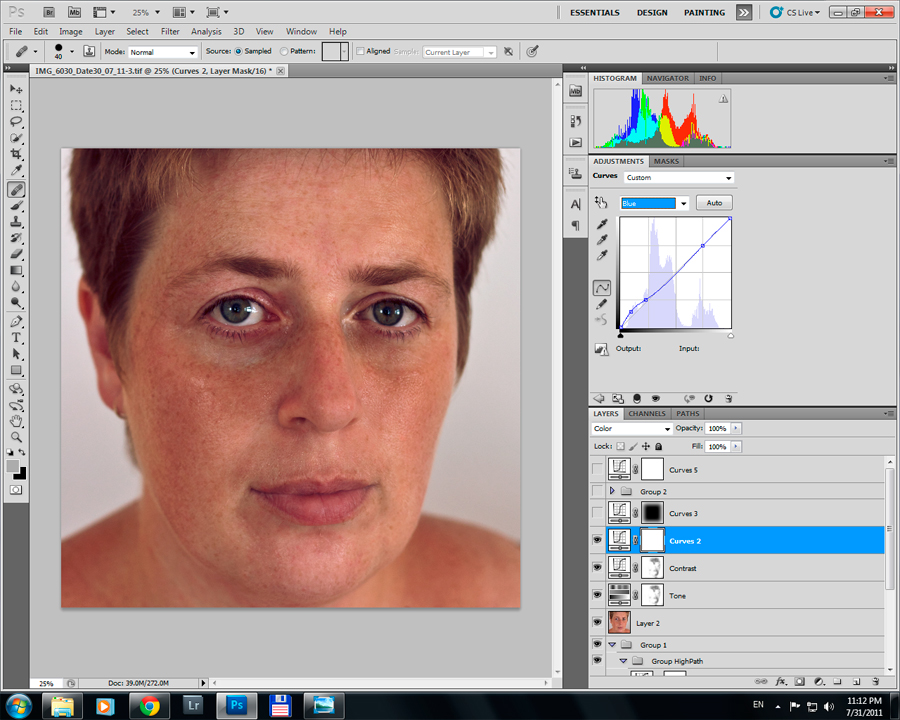Hide the Contrast layer
Viewport: 900px width, 720px height.
pos(598,568)
